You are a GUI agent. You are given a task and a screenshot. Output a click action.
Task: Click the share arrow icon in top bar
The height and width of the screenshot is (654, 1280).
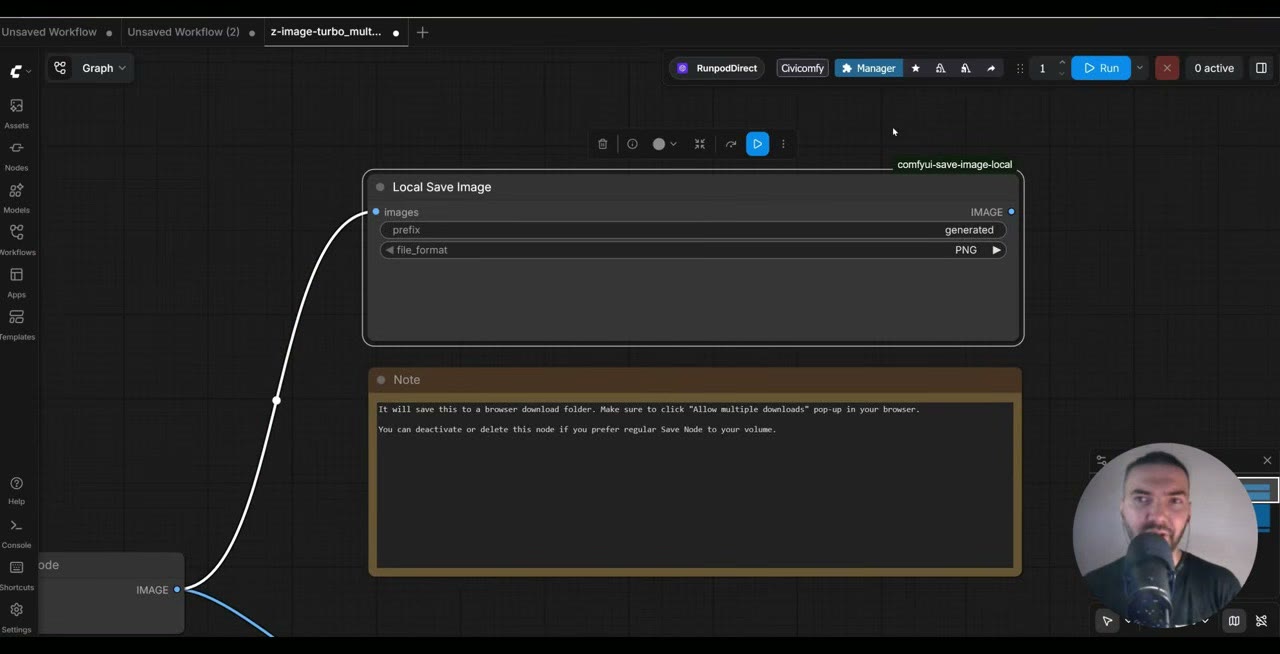pos(991,68)
